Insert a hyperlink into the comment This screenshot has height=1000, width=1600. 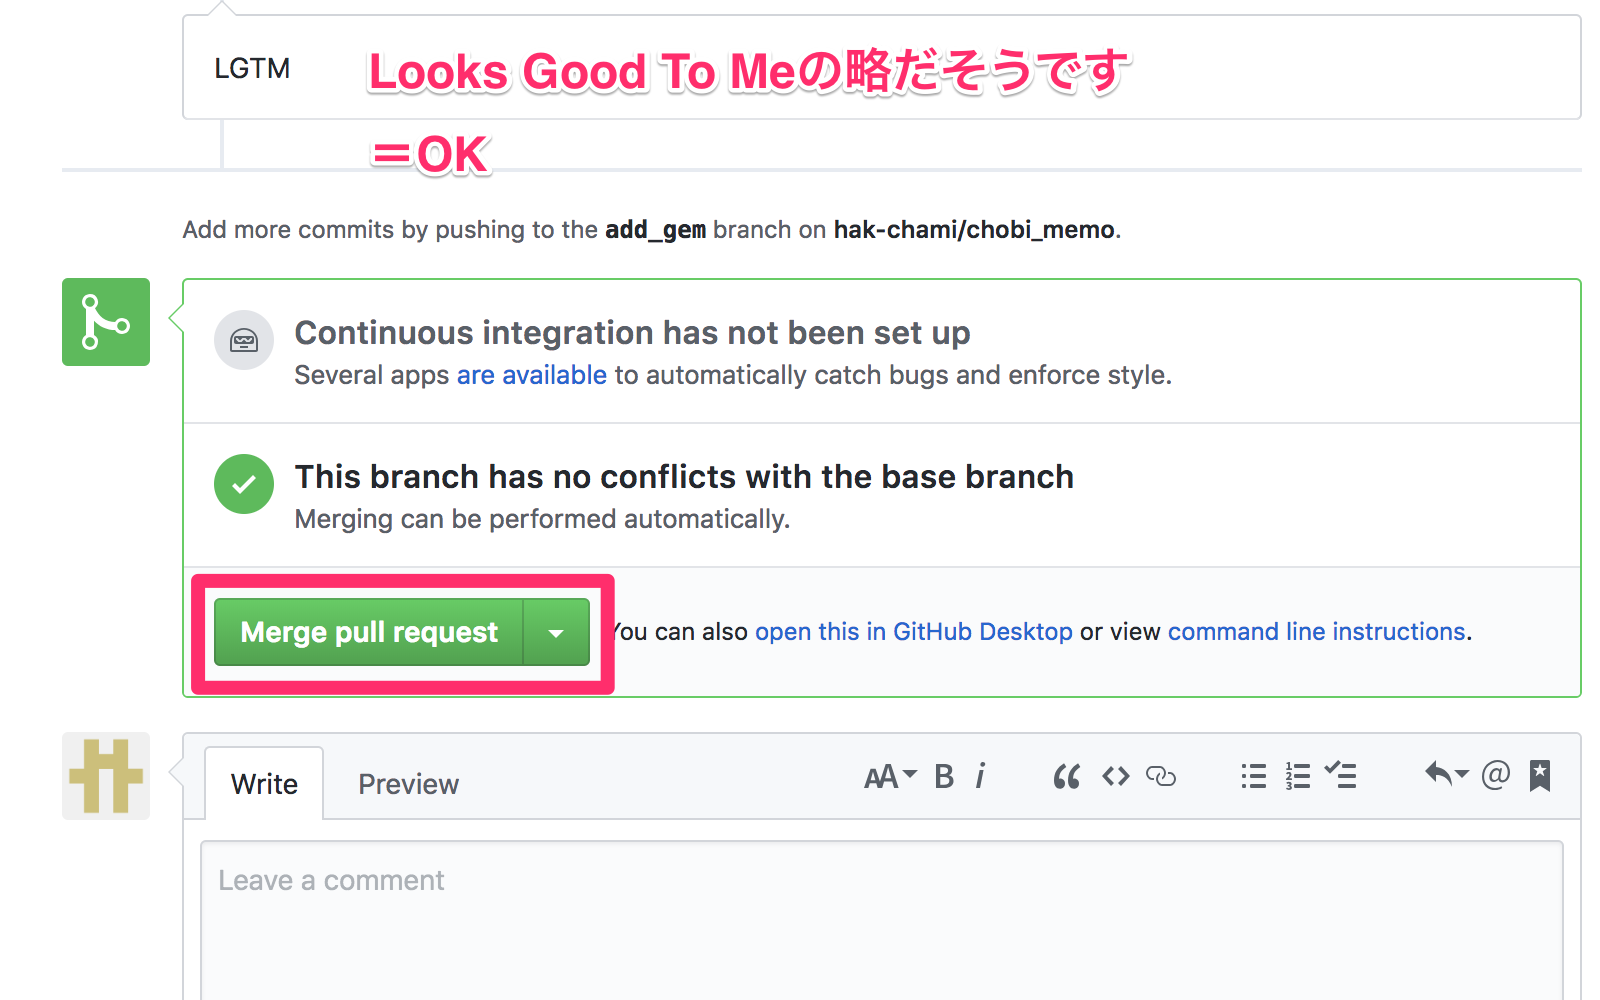(x=1164, y=776)
